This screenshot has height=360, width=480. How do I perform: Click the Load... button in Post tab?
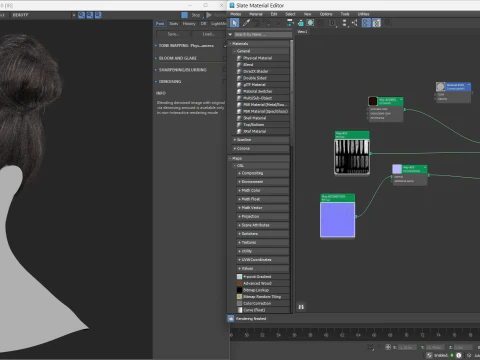208,34
